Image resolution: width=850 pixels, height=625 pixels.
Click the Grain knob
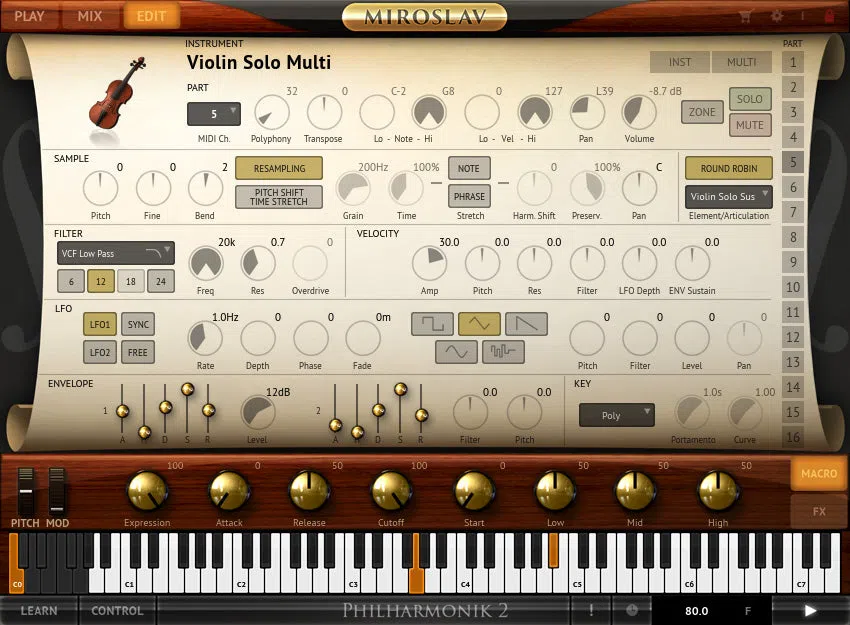point(353,189)
